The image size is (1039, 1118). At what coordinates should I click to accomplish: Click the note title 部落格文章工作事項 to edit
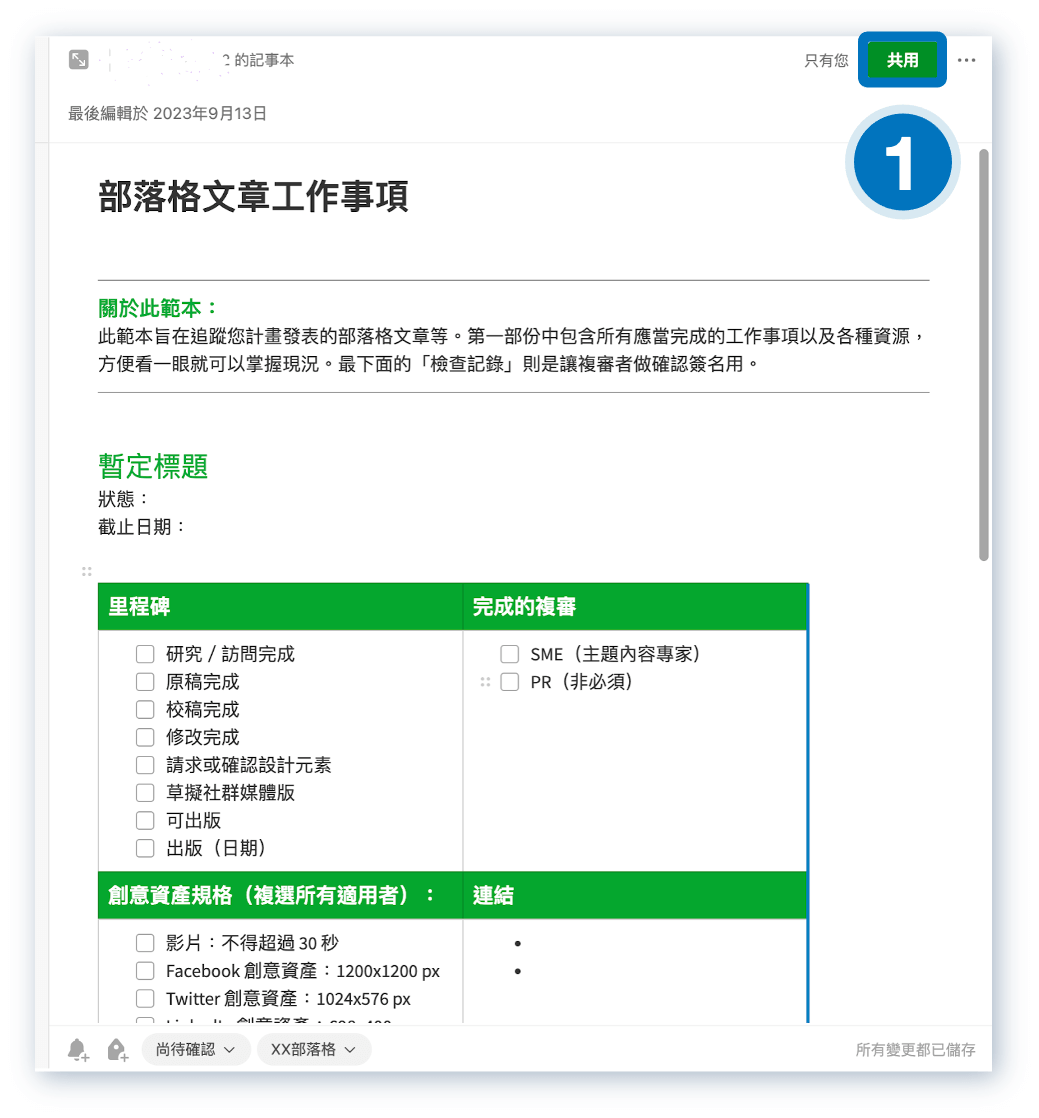(254, 198)
